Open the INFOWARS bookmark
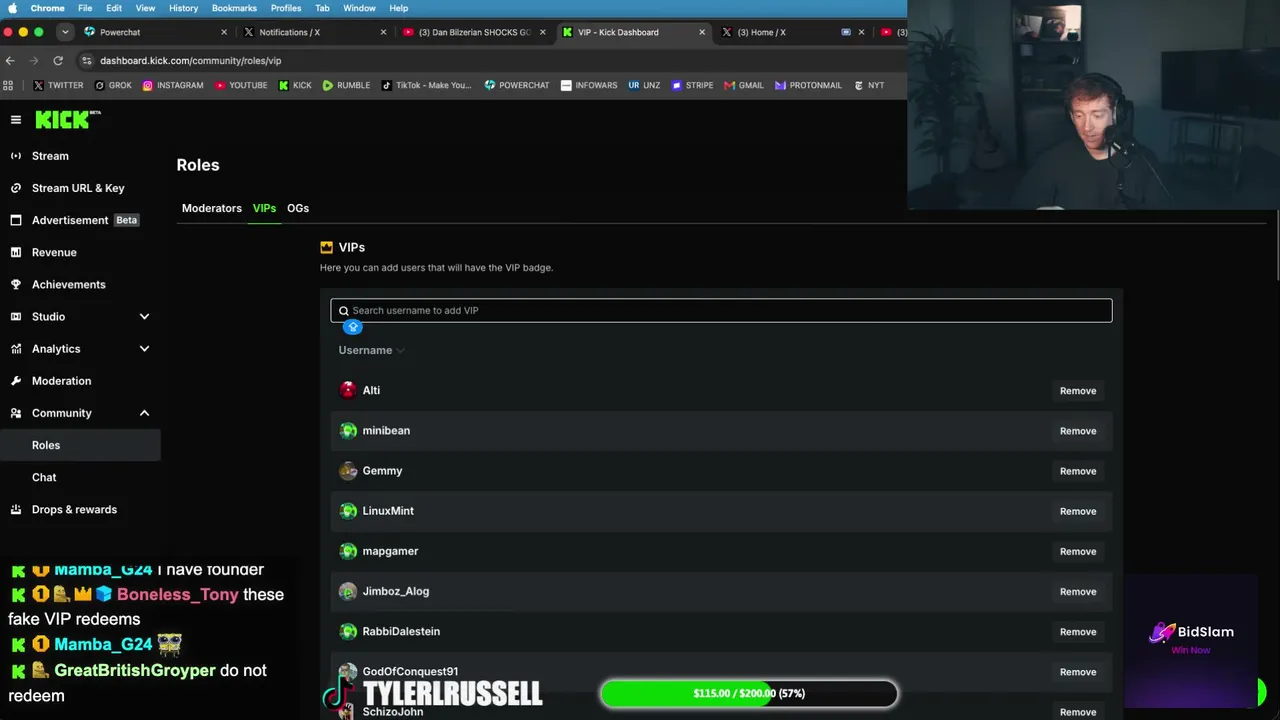The width and height of the screenshot is (1280, 720). click(589, 85)
